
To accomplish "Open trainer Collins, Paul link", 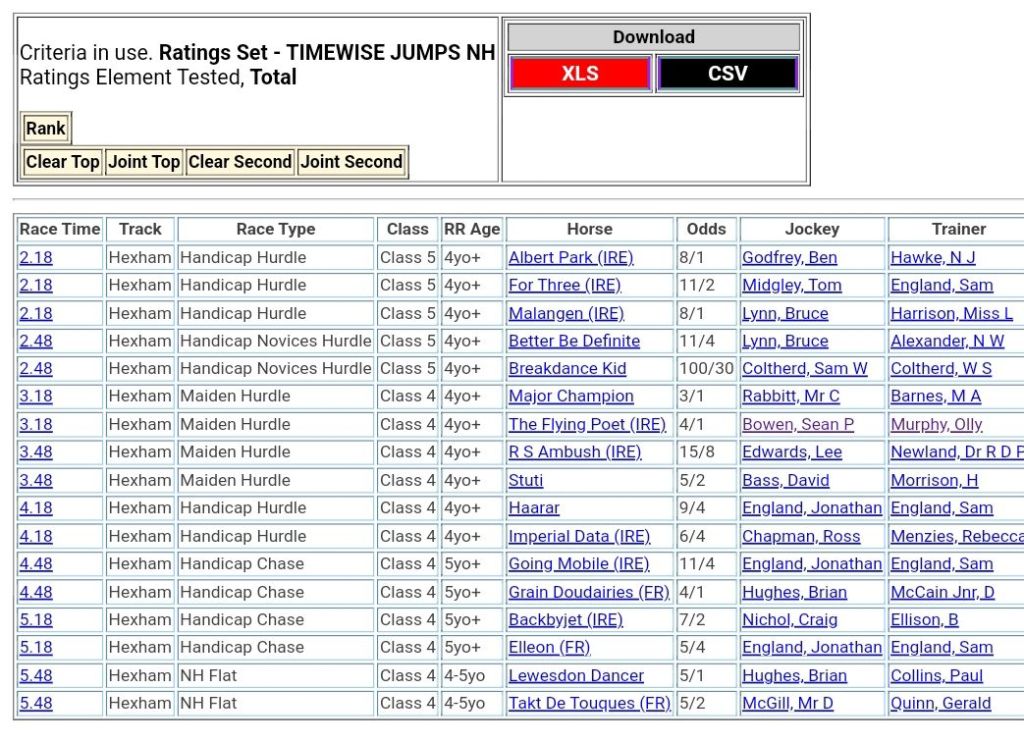I will pos(936,676).
